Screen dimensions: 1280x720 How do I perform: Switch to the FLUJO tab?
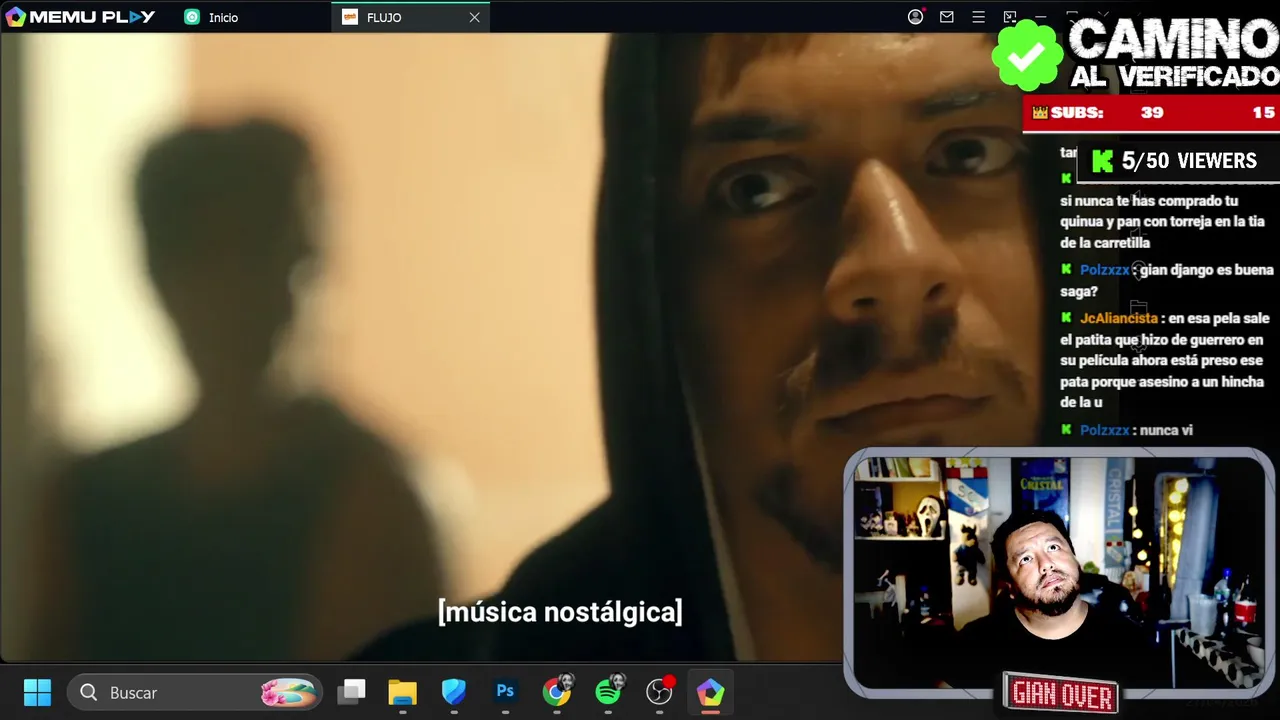click(384, 17)
